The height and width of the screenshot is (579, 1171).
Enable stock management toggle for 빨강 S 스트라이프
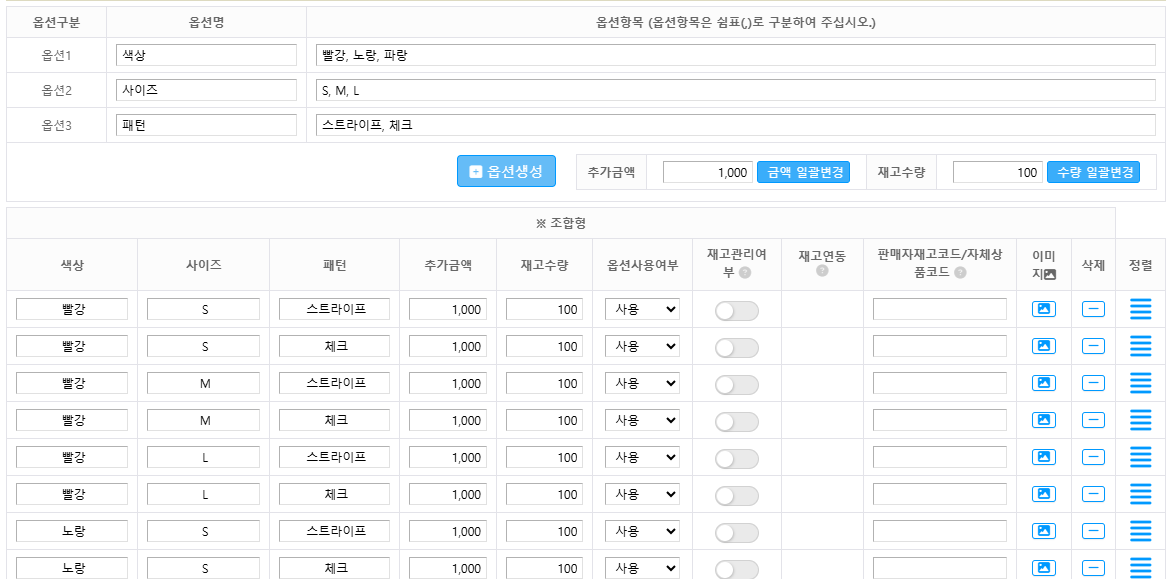coord(736,311)
